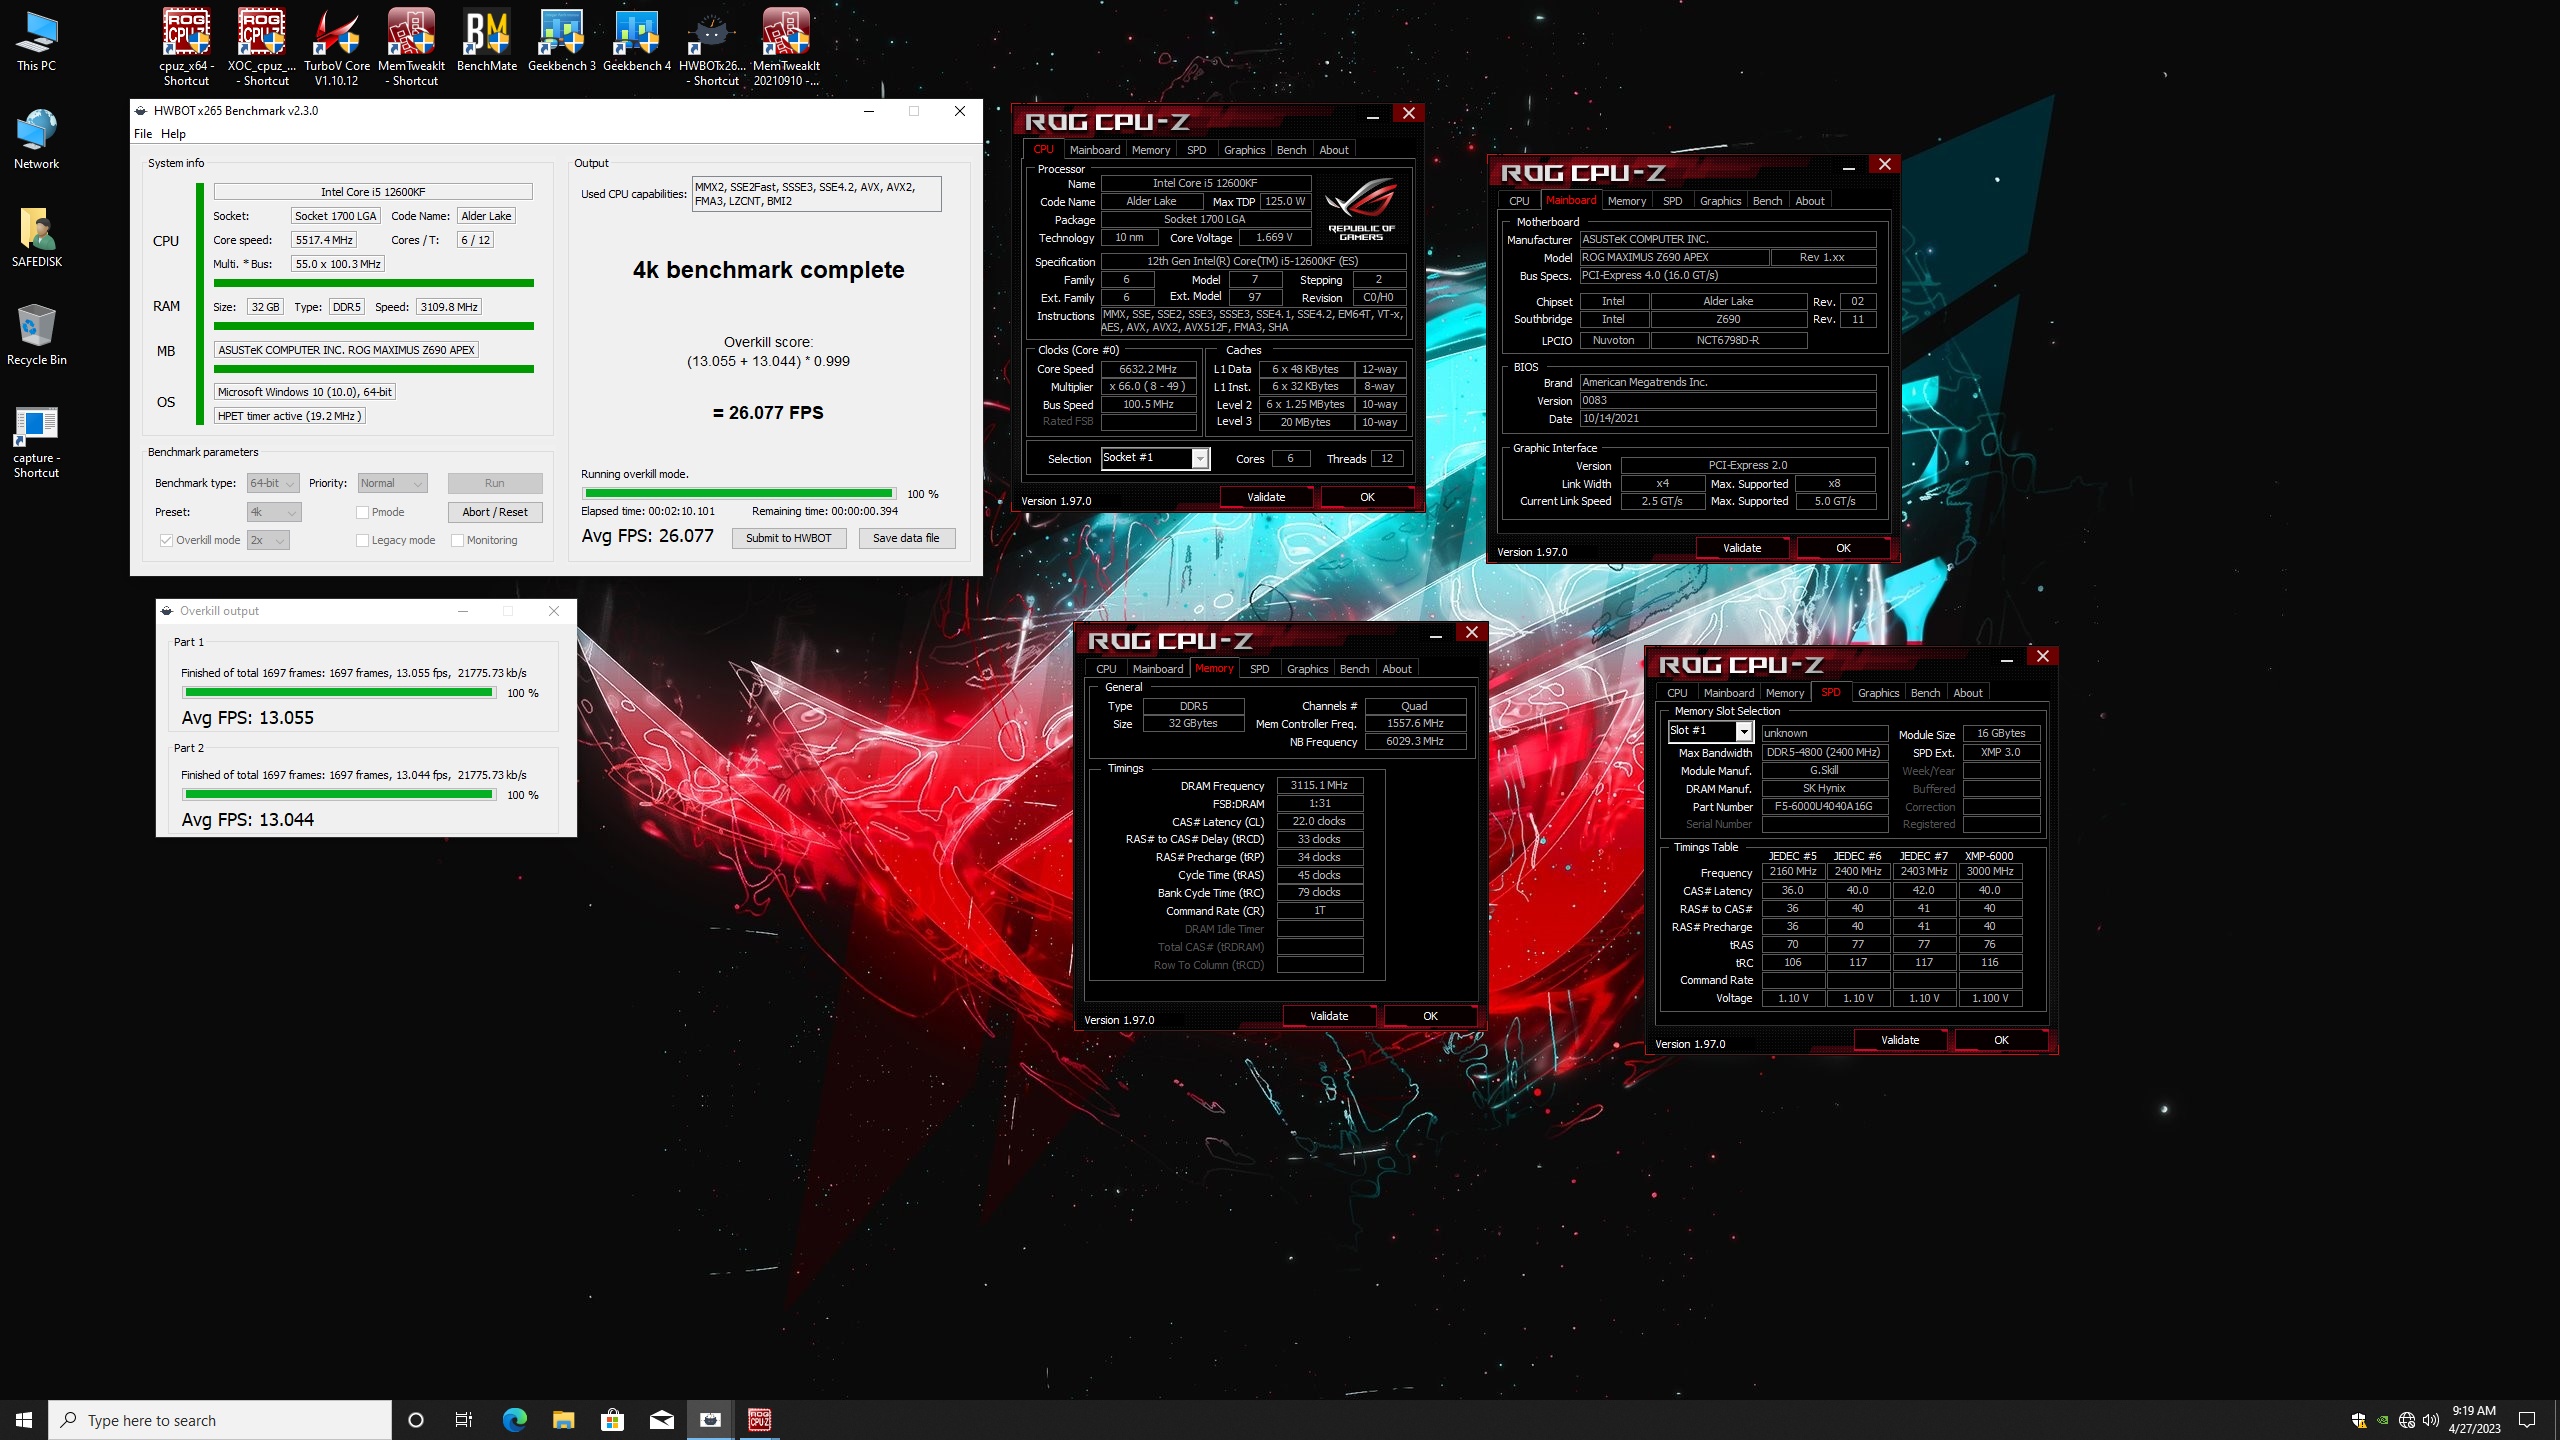Open Slot #1 memory slot dropdown
The width and height of the screenshot is (2560, 1440).
[1710, 731]
